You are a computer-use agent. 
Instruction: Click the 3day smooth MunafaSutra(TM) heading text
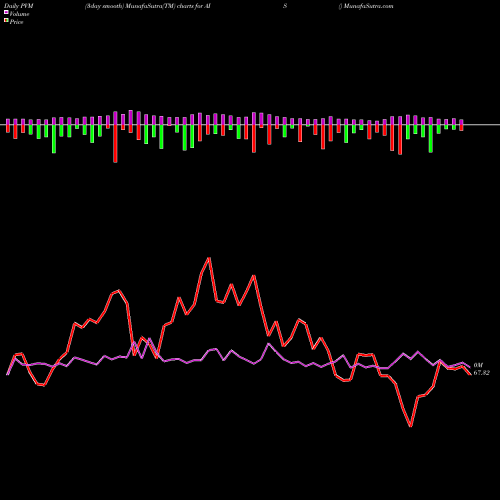pyautogui.click(x=130, y=6)
